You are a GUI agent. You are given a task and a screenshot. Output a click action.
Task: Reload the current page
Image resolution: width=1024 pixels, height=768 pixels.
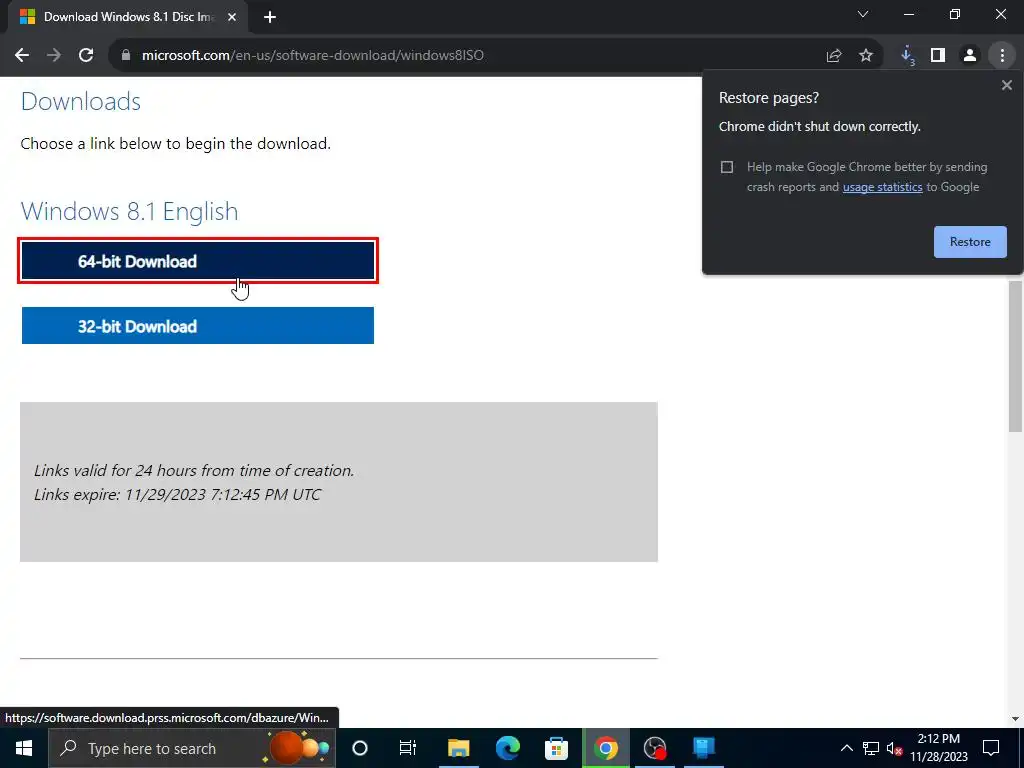(x=86, y=56)
